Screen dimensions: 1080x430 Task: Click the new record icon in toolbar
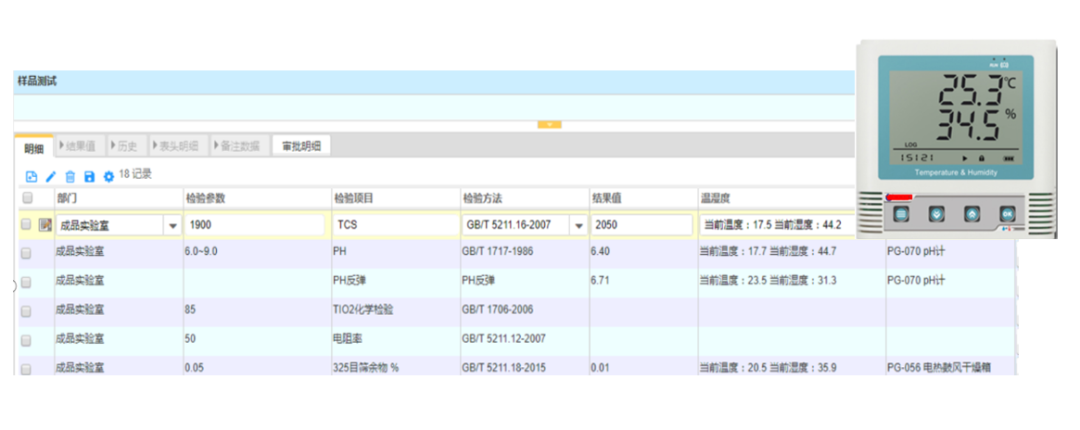click(x=31, y=176)
